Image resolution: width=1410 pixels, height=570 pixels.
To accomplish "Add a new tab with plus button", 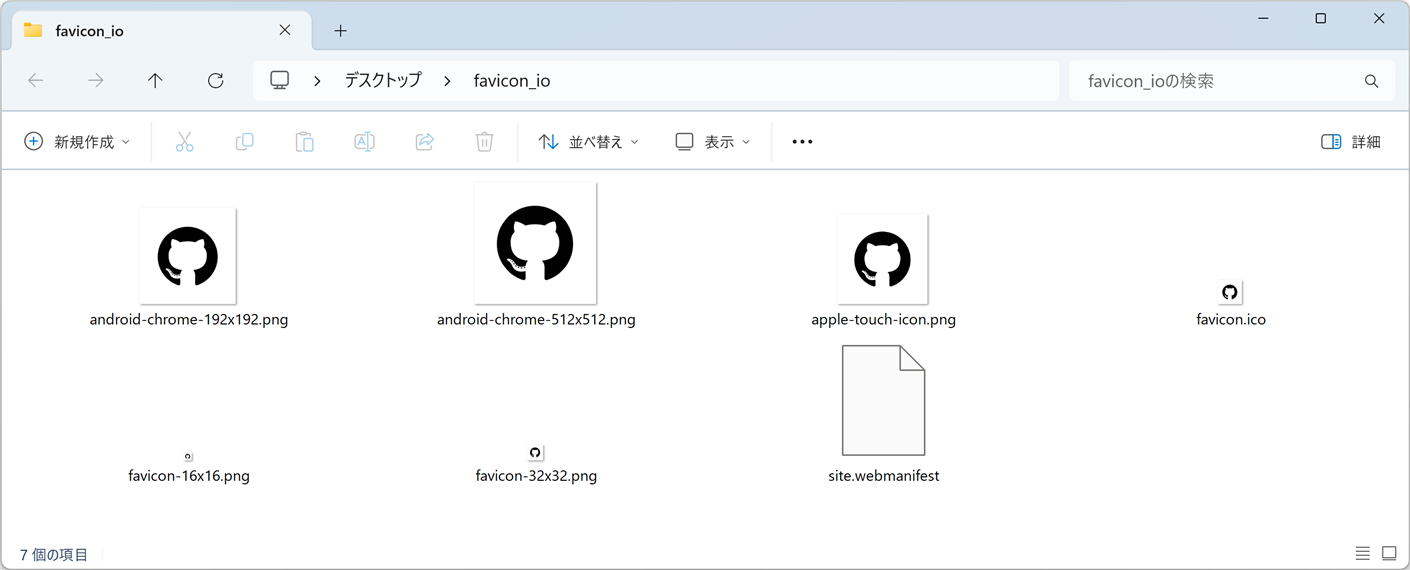I will (340, 31).
